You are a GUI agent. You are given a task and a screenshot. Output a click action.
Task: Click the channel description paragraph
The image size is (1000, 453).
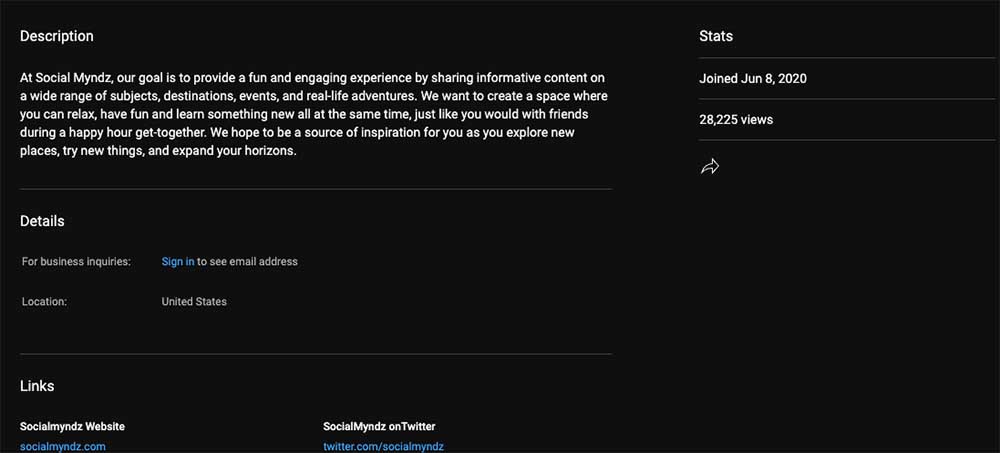314,115
